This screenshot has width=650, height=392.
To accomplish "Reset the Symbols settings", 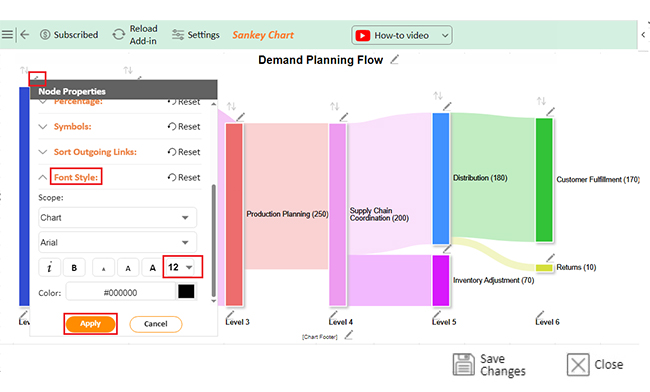I will click(x=184, y=126).
